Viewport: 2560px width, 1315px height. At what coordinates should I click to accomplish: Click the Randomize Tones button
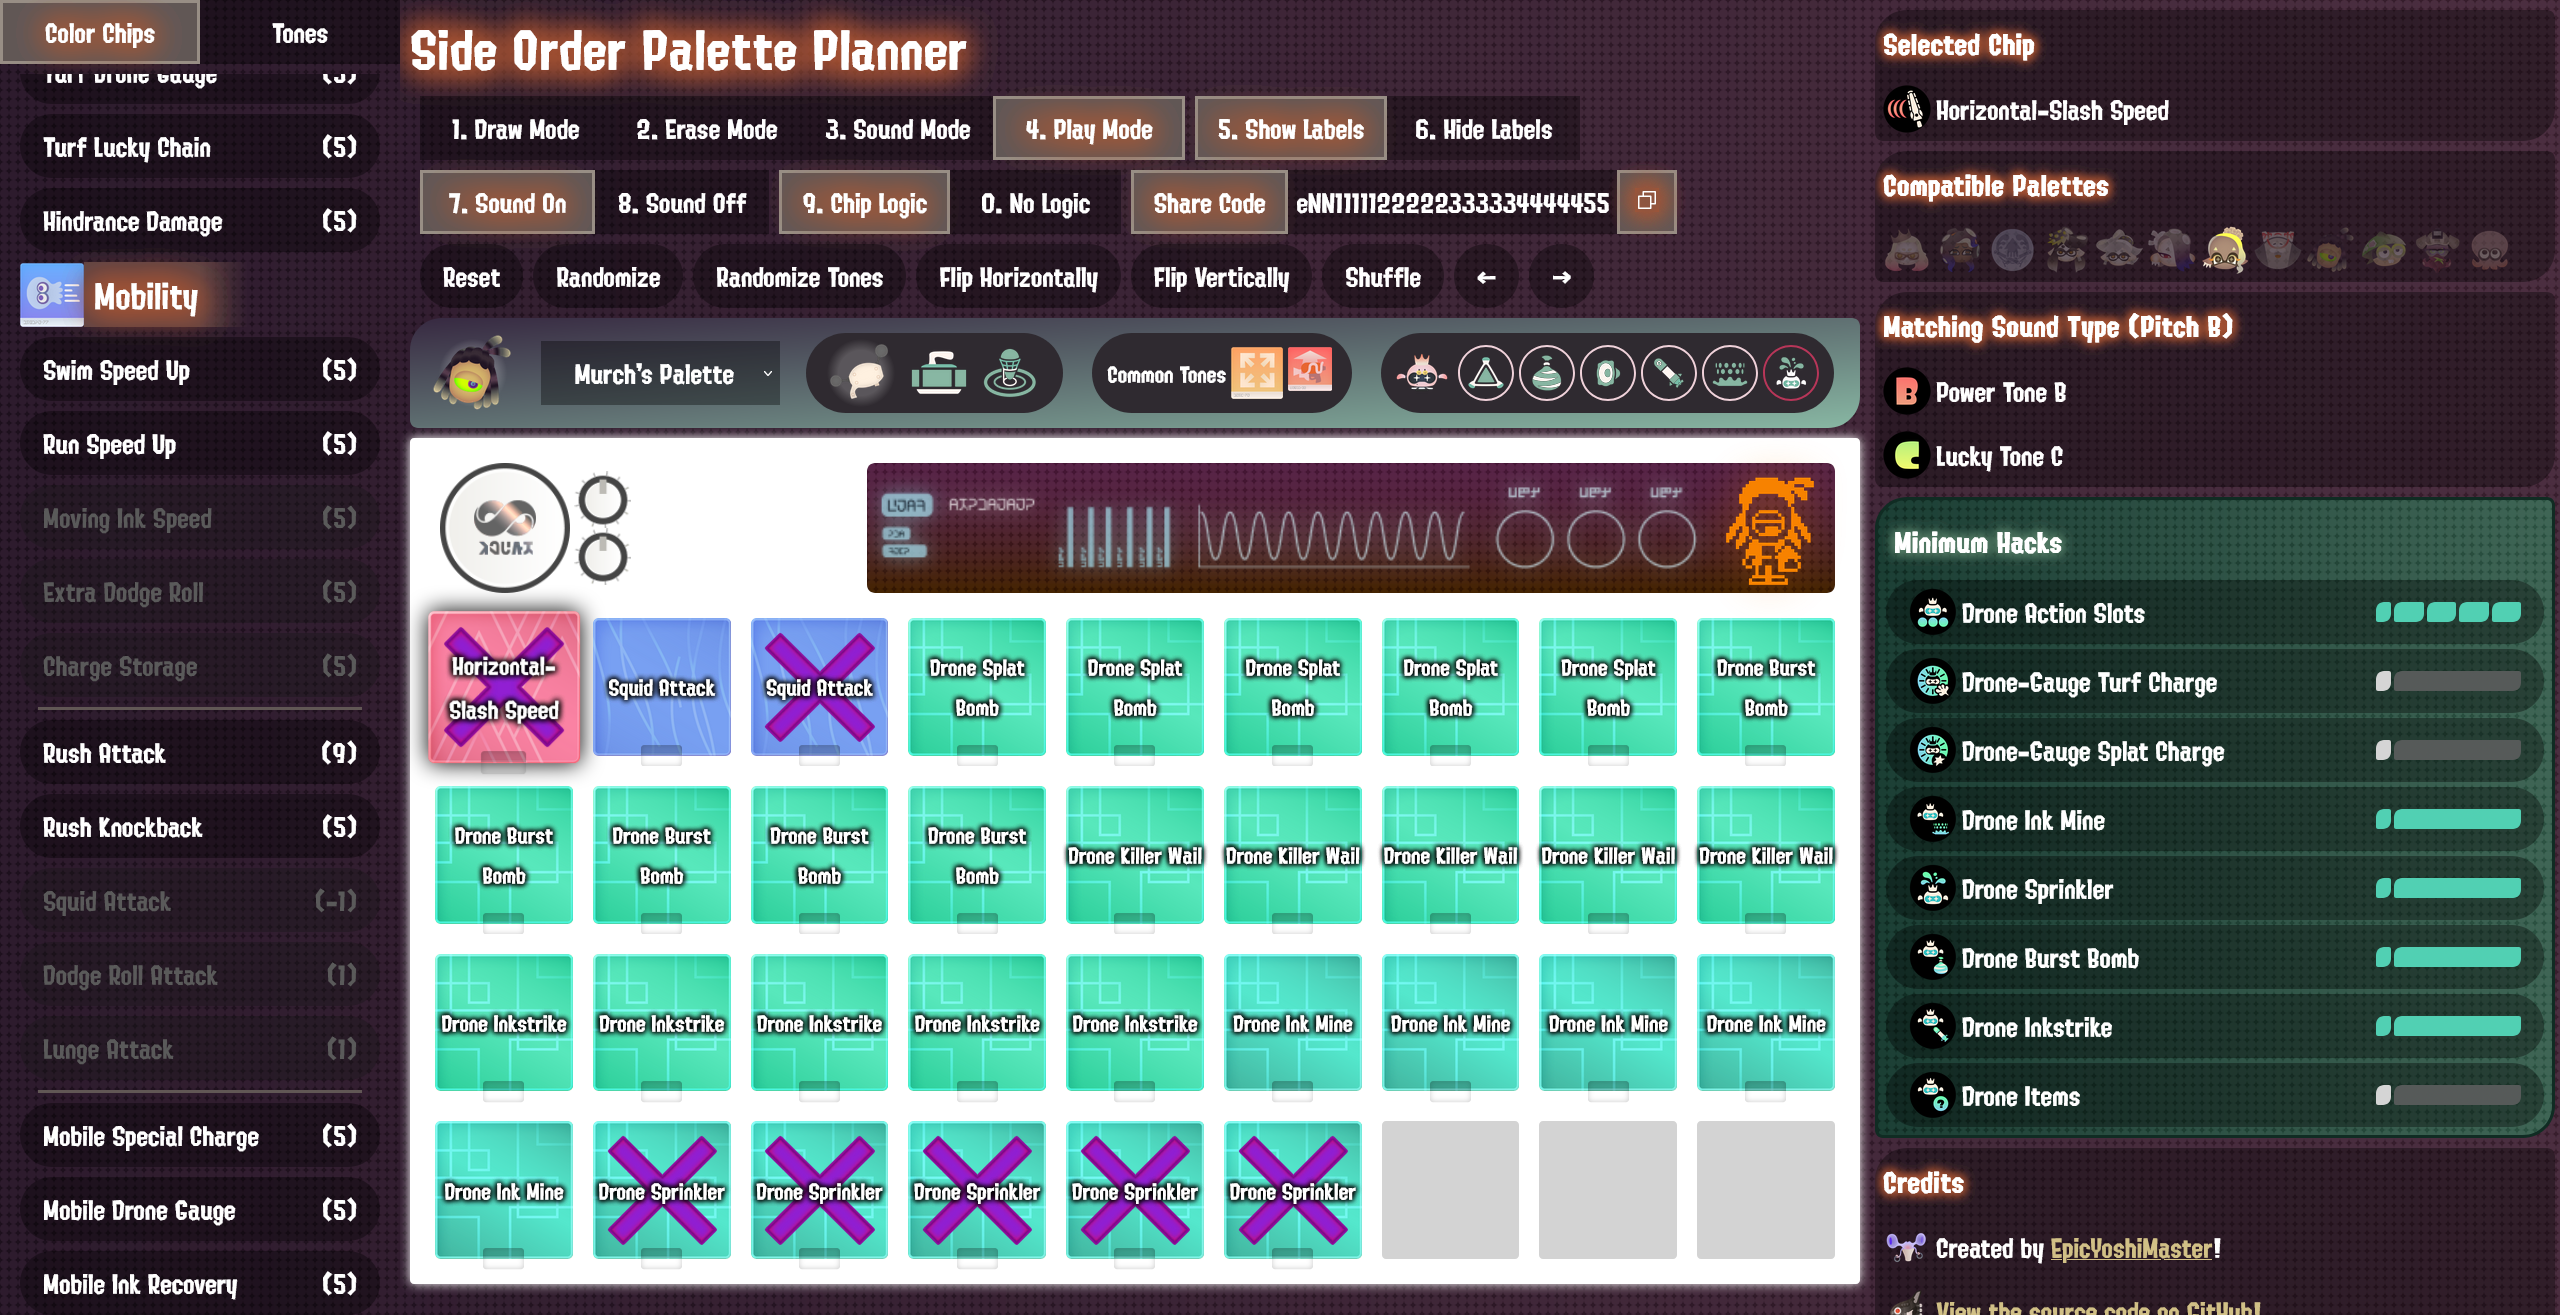click(x=799, y=277)
